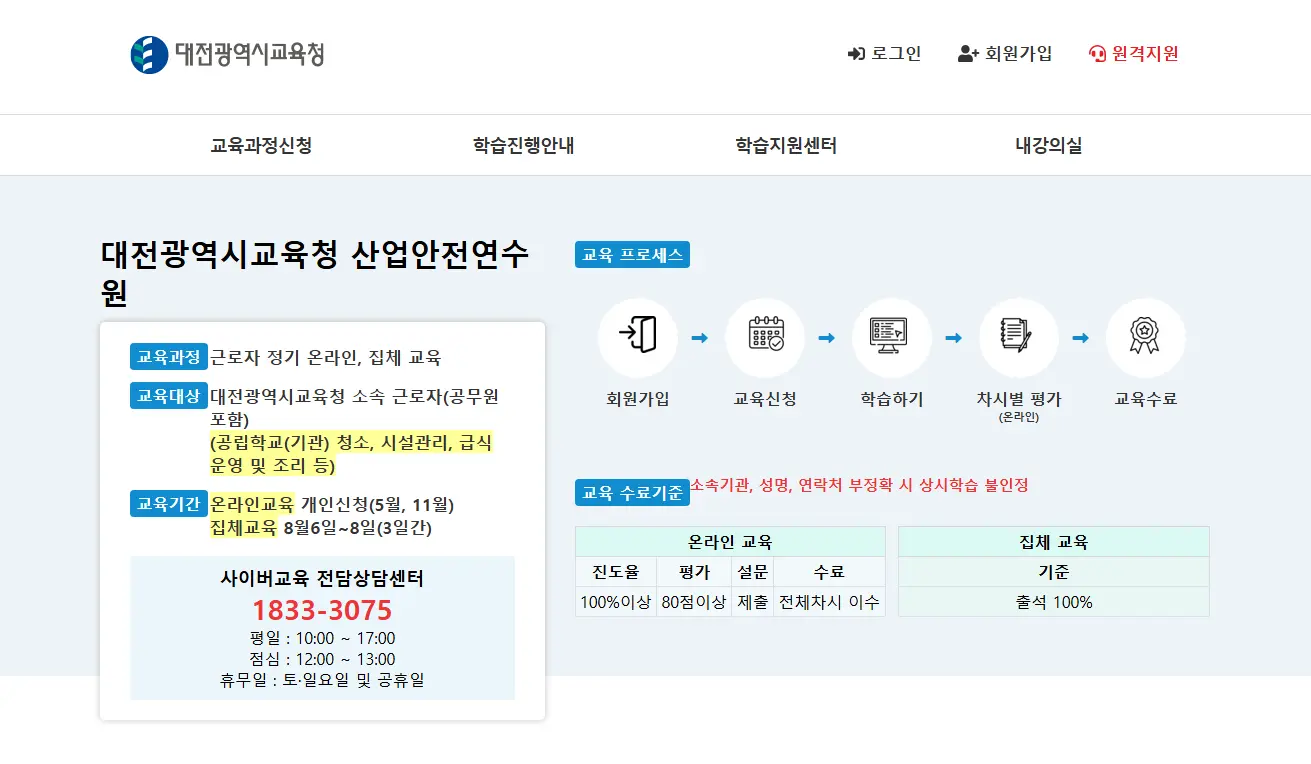Click the arrow between 교육신청 and 학습하기

pyautogui.click(x=827, y=337)
